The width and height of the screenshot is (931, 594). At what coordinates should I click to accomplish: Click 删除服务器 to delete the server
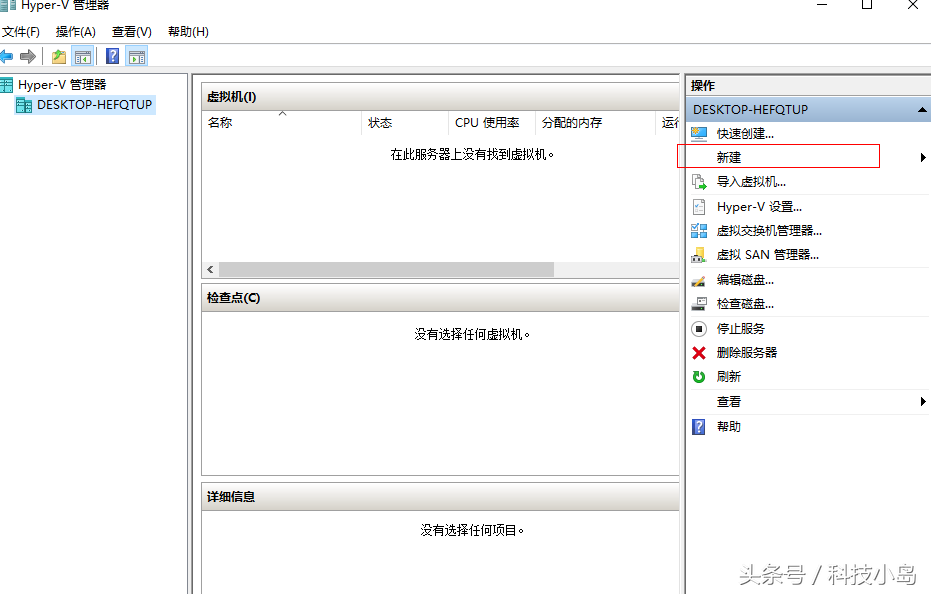[748, 352]
